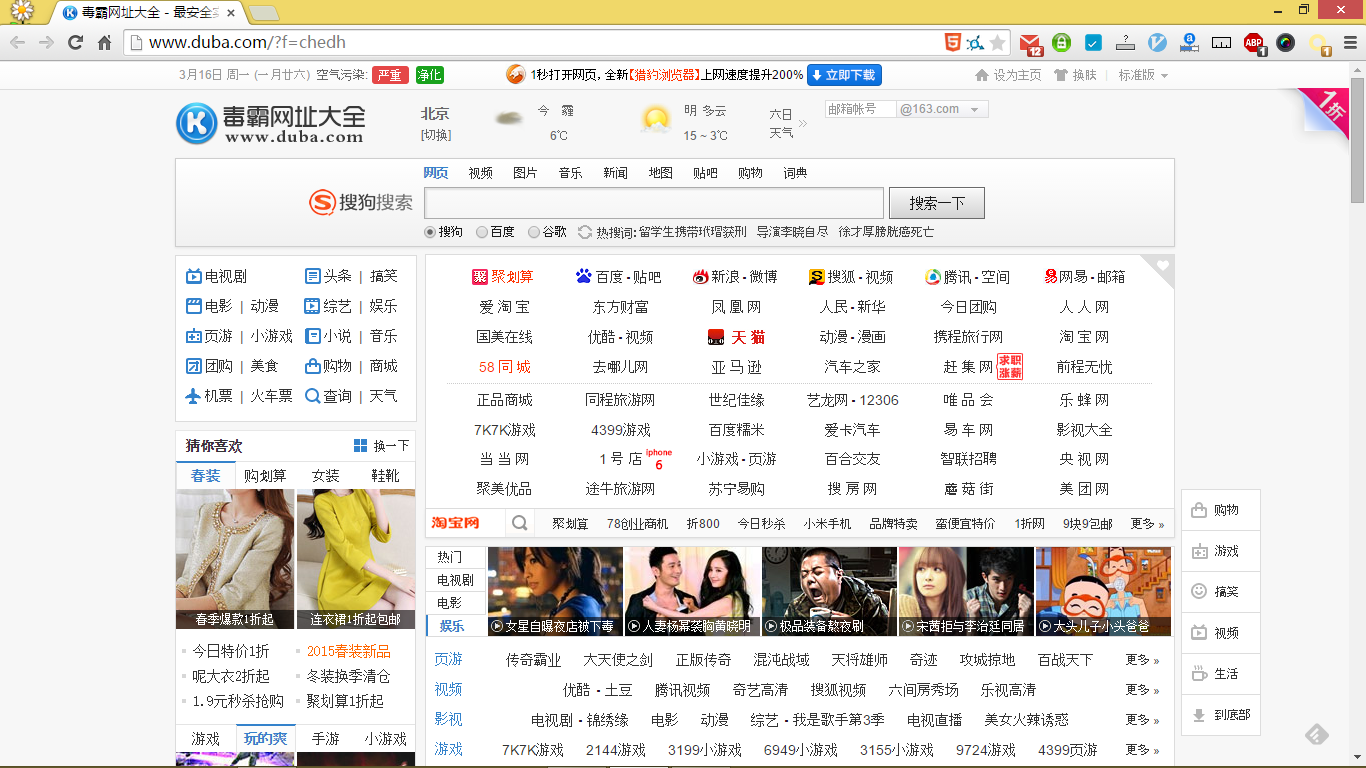Screen dimensions: 1366x768
Task: Click into the Sogou search input box
Action: coord(654,203)
